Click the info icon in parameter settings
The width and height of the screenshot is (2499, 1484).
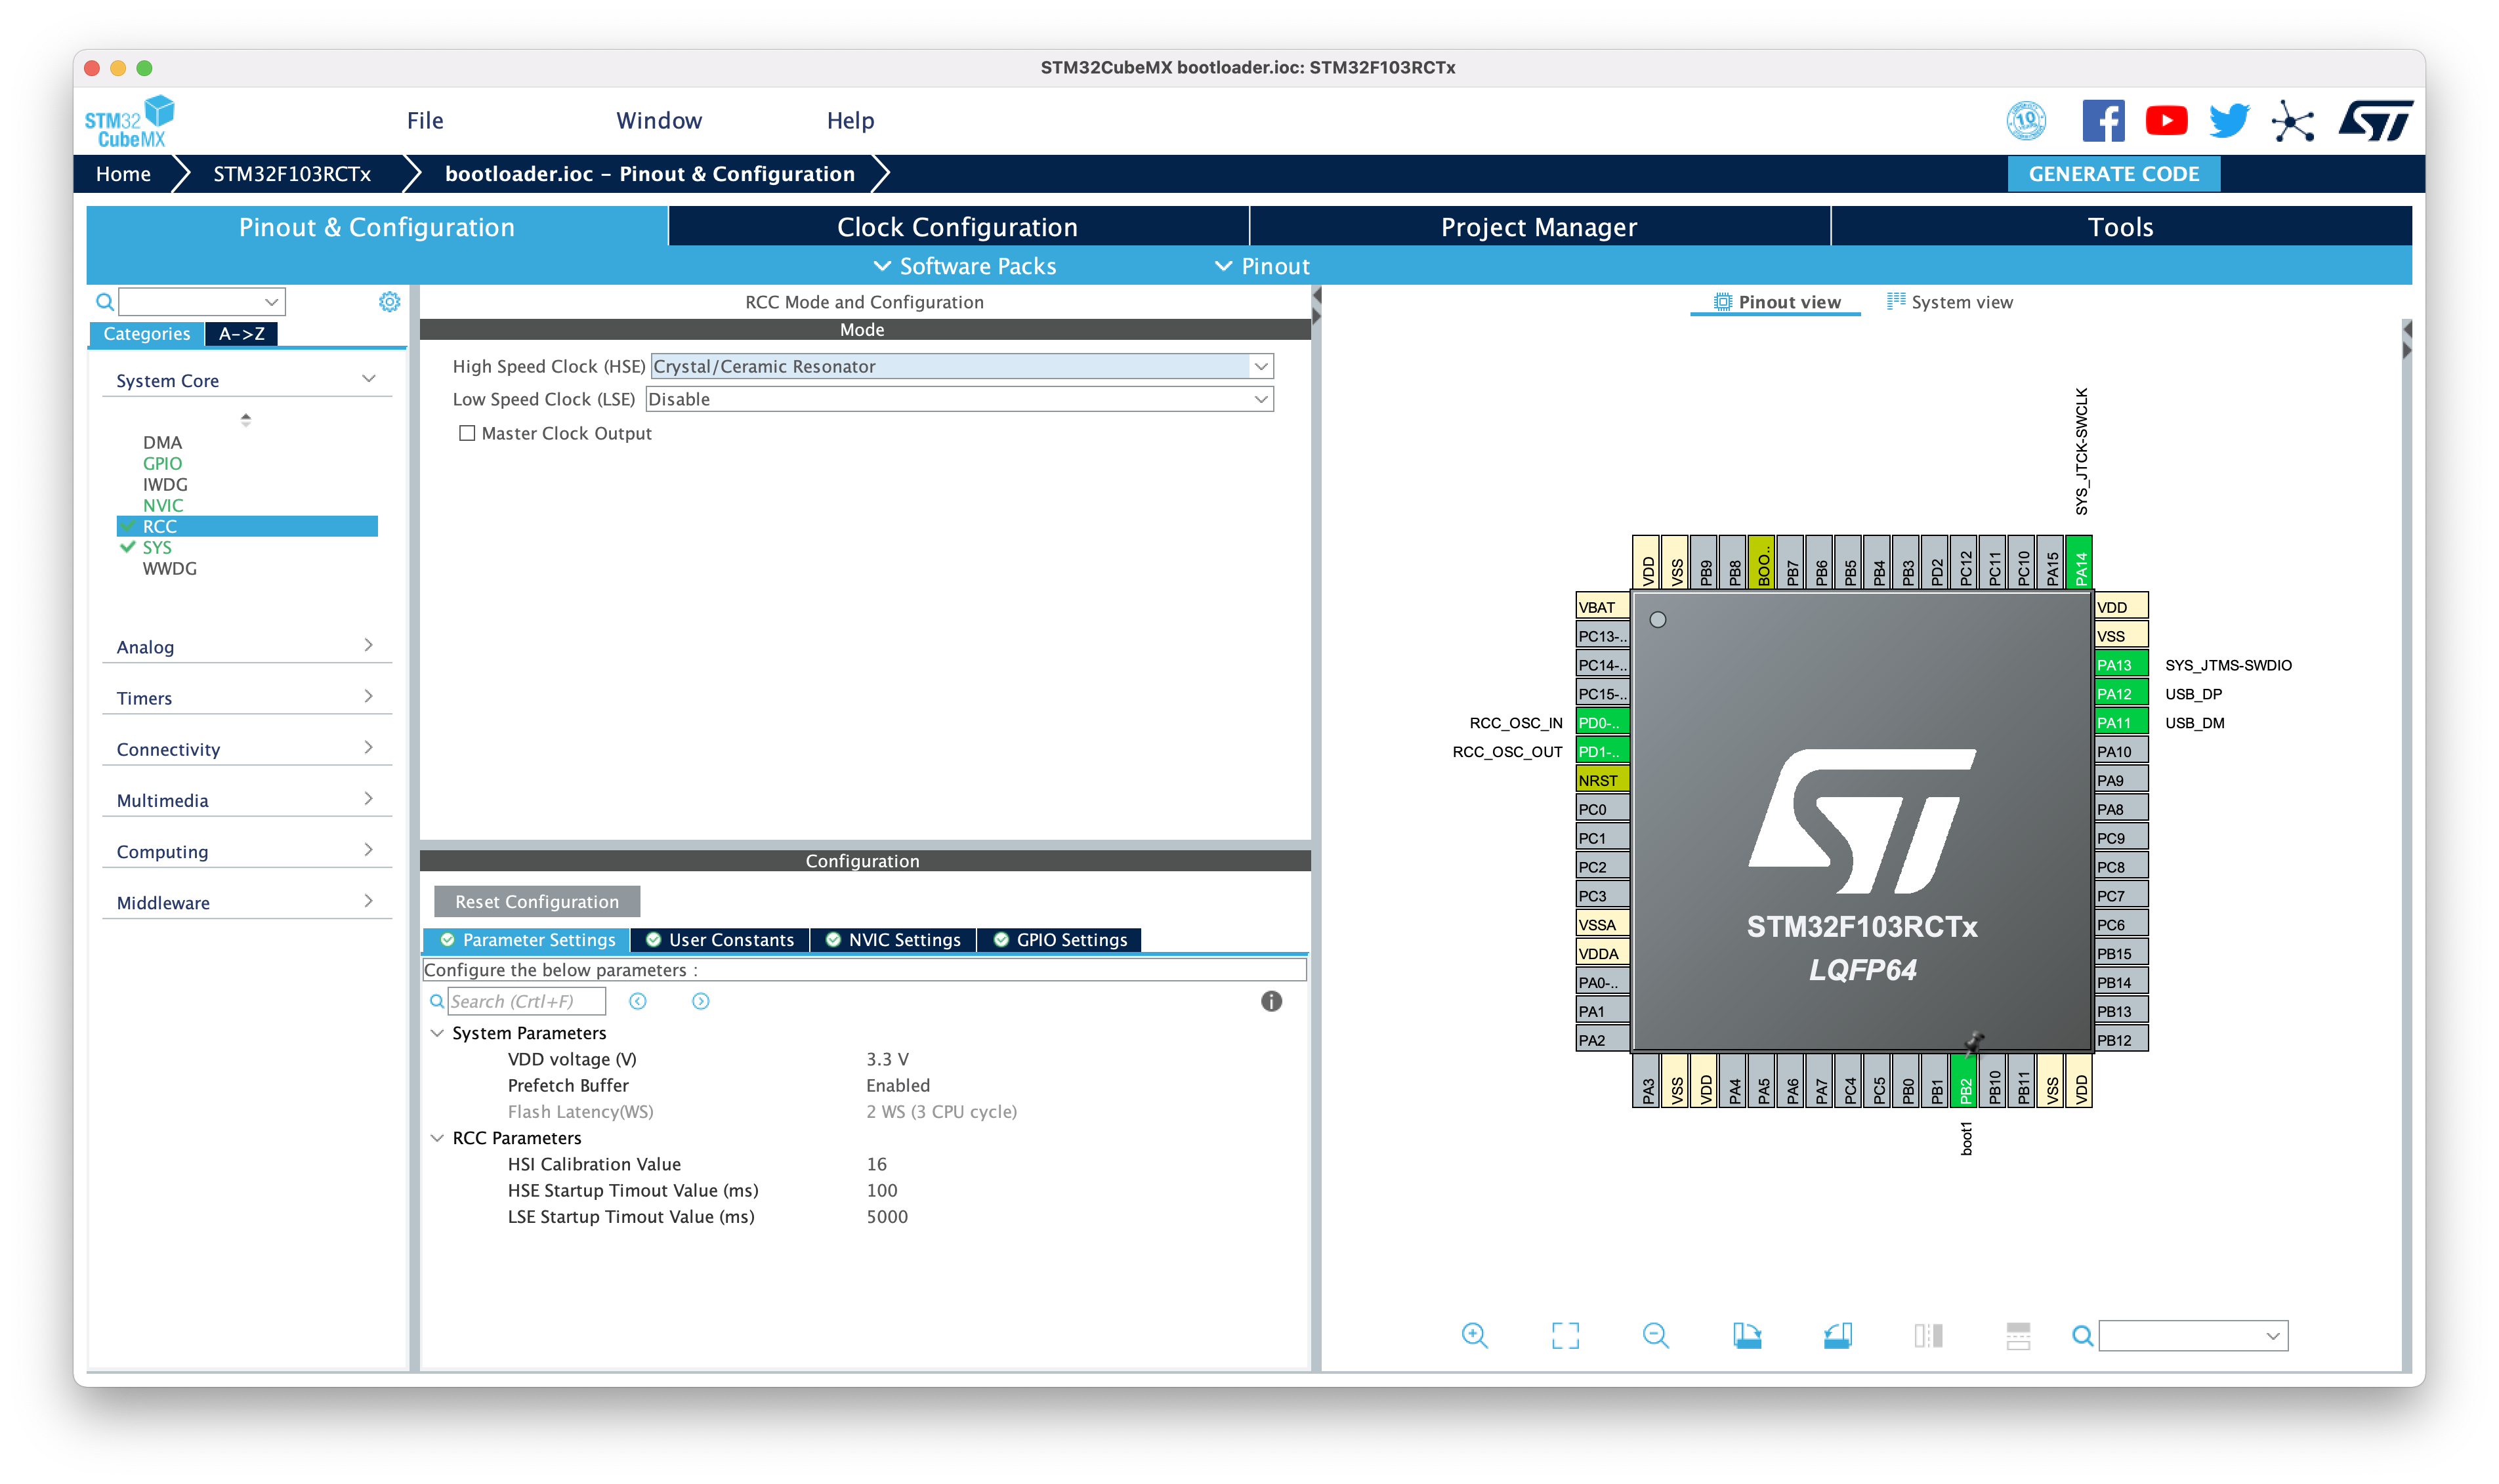click(x=1271, y=1001)
